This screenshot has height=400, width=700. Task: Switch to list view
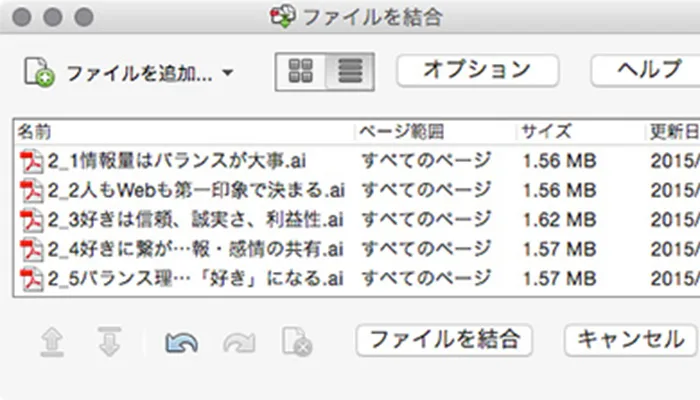(x=349, y=71)
